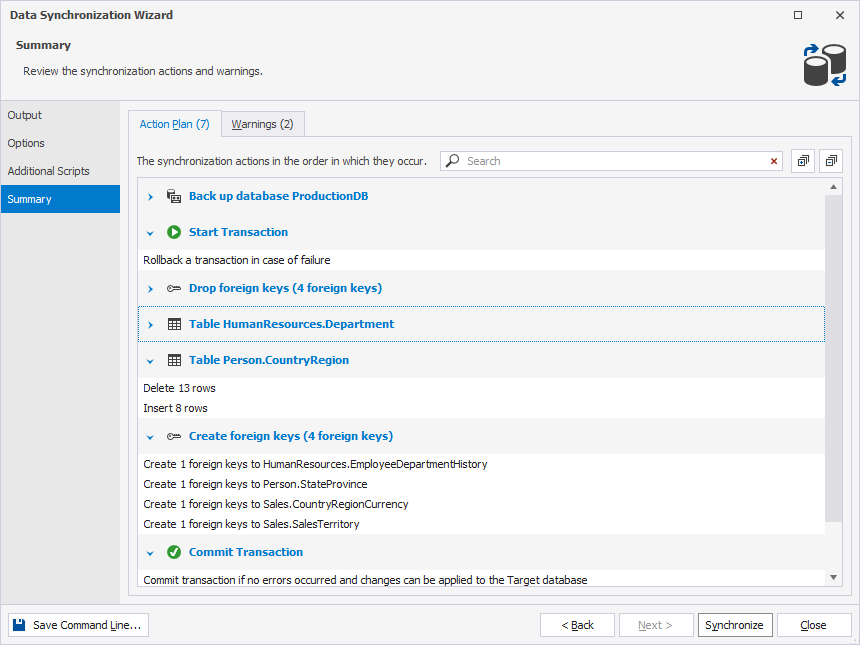Clear the search box with red X
Viewport: 860px width, 645px height.
coord(774,161)
